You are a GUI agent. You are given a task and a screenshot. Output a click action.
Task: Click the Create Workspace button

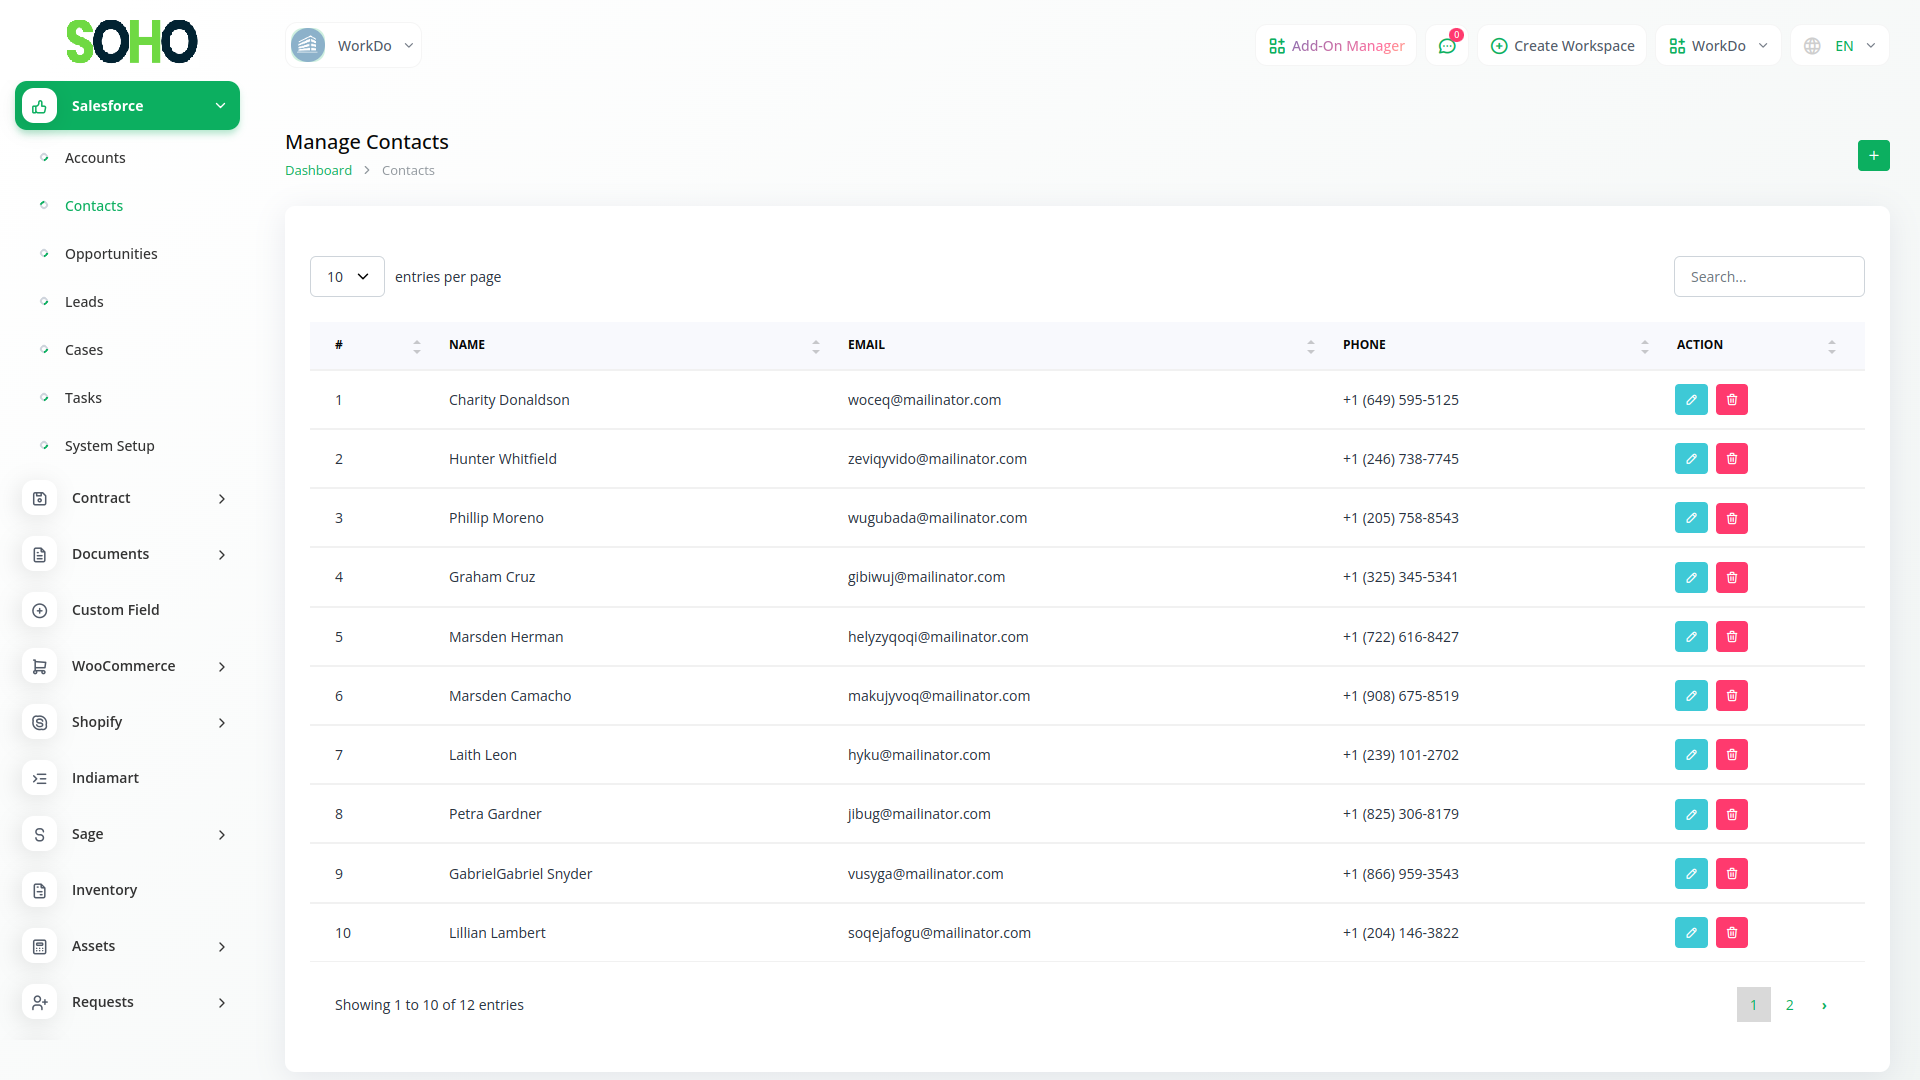(x=1562, y=46)
